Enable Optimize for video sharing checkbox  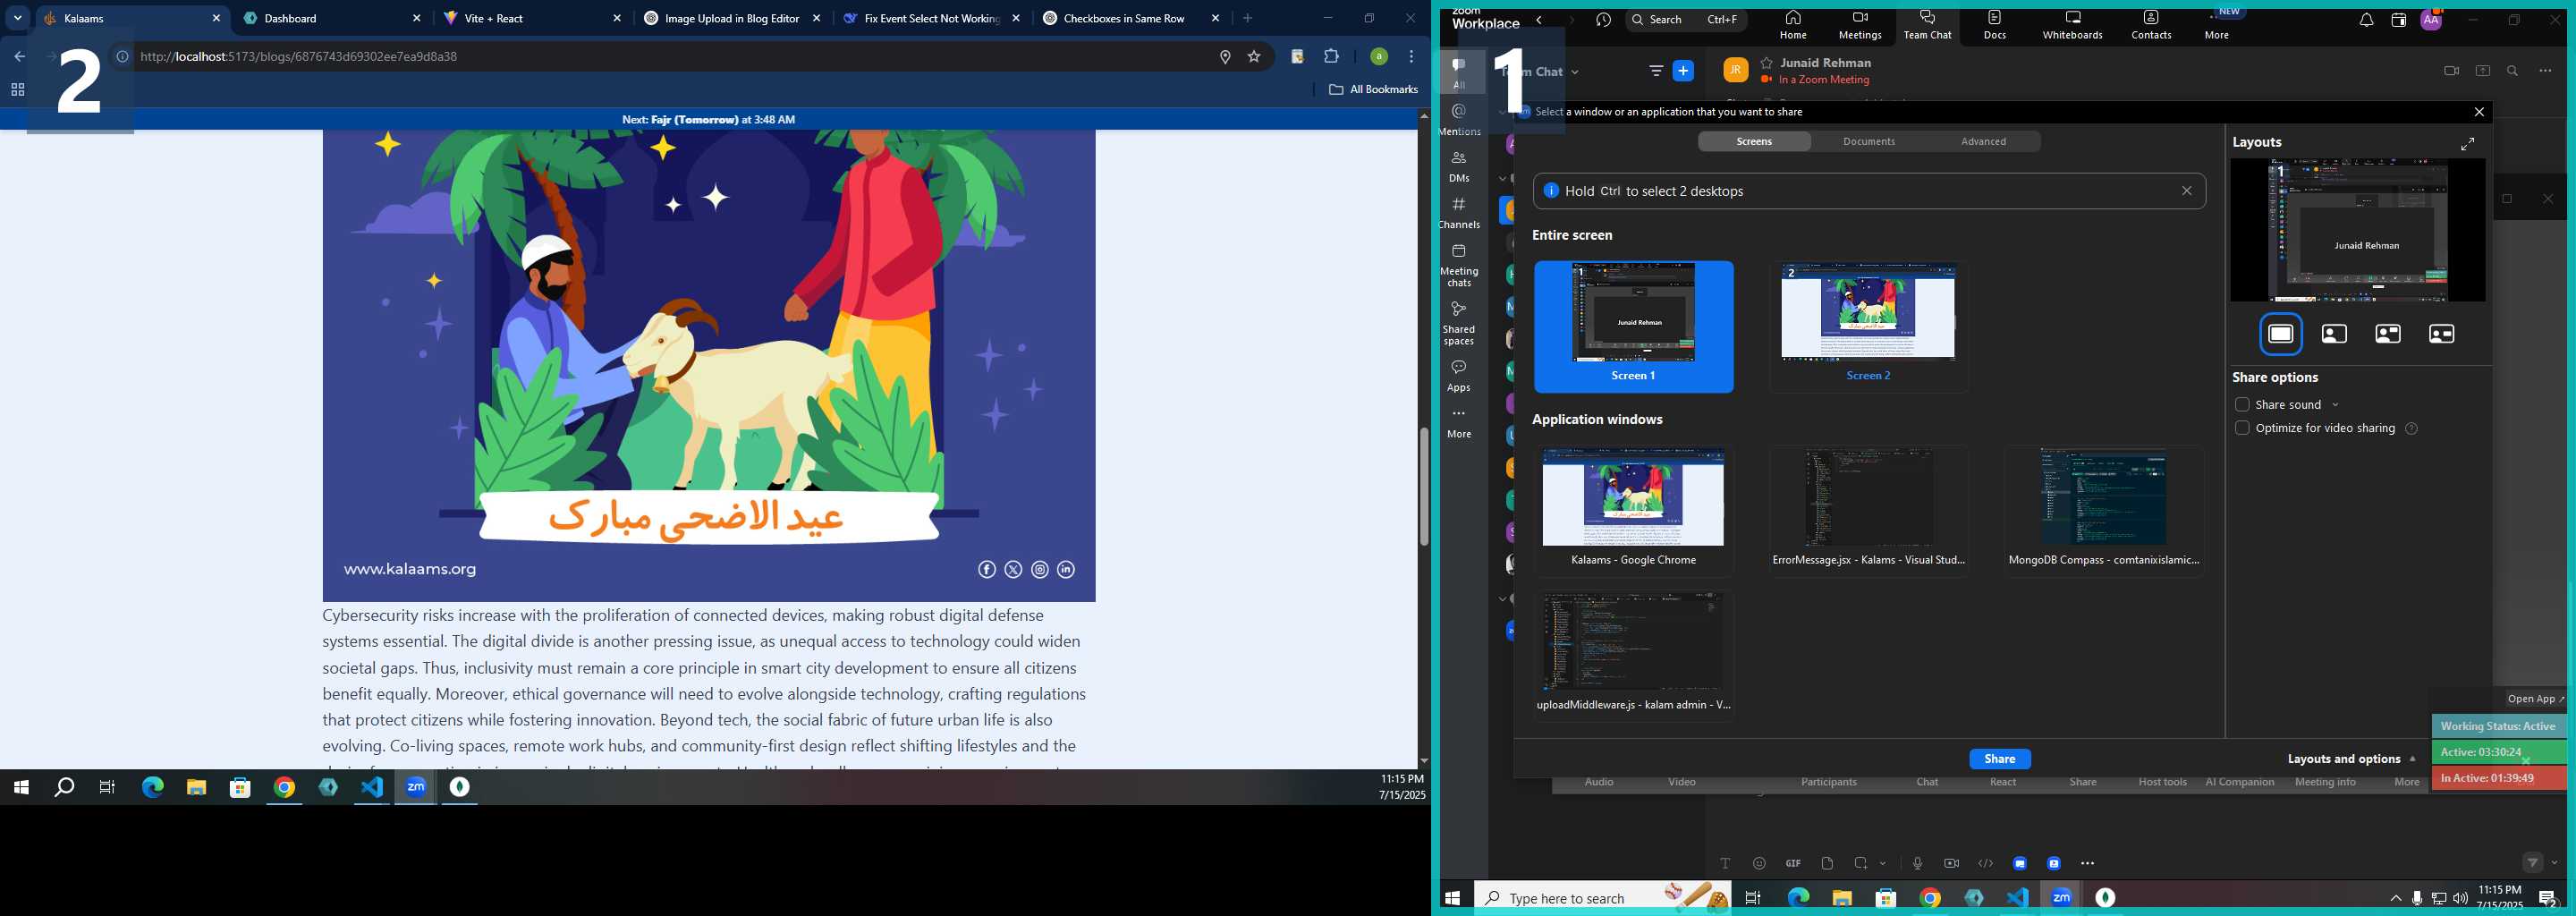point(2242,428)
